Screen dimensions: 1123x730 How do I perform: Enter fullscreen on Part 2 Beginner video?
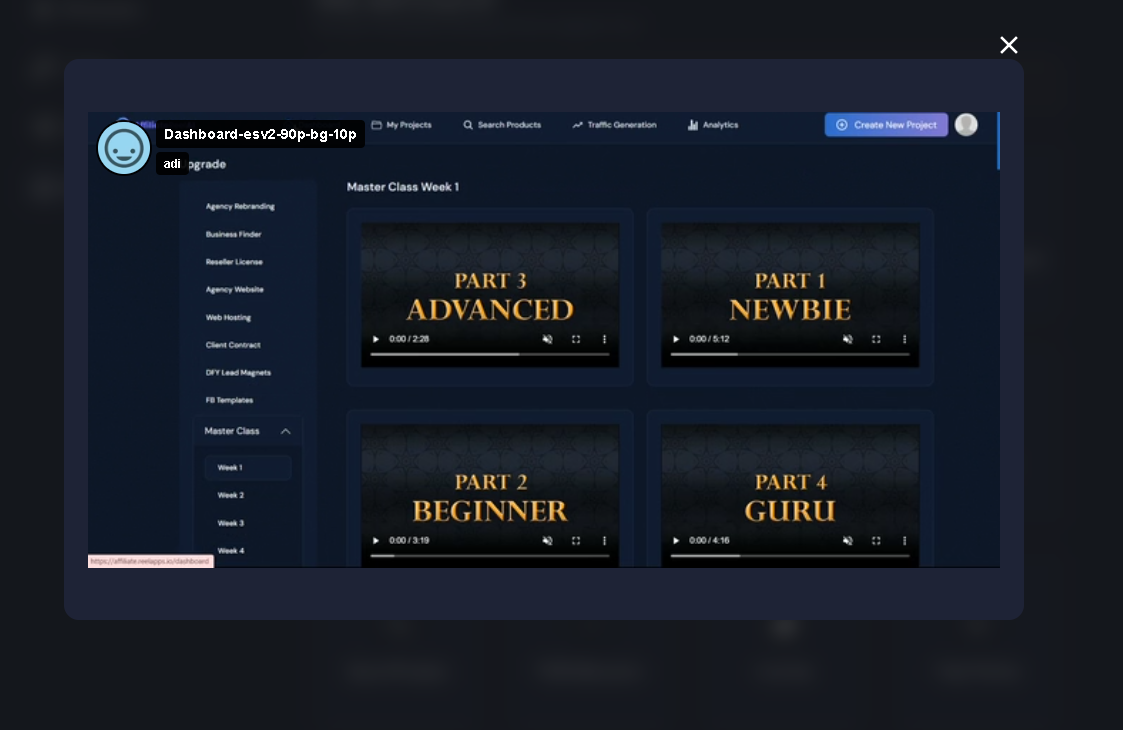(x=576, y=540)
